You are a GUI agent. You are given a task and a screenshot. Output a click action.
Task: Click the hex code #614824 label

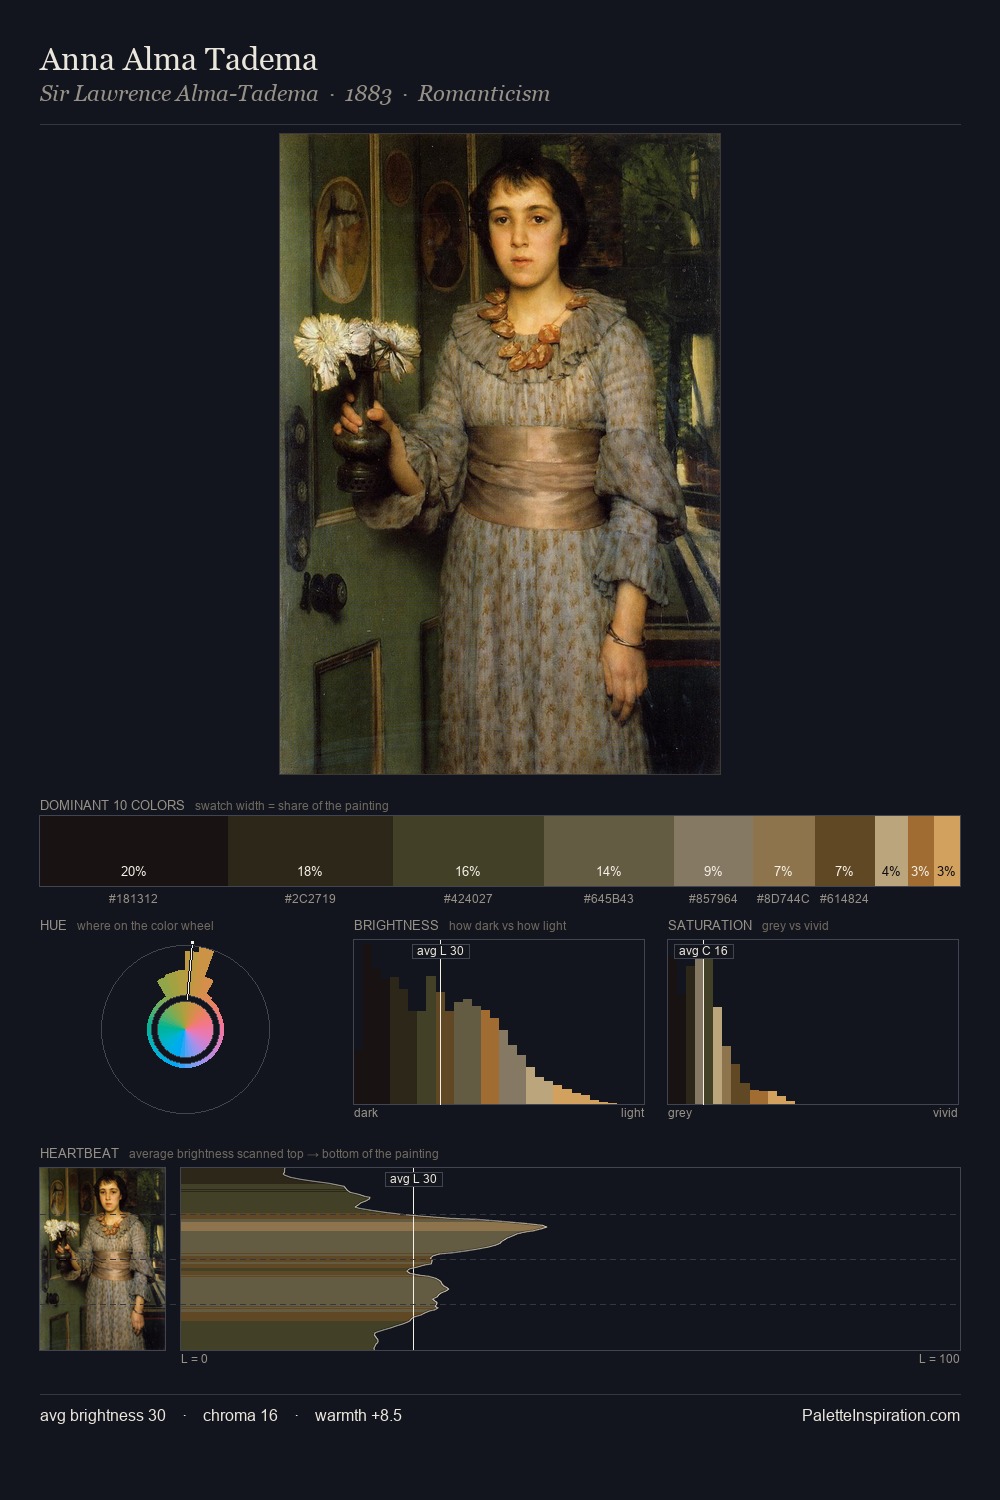(844, 899)
